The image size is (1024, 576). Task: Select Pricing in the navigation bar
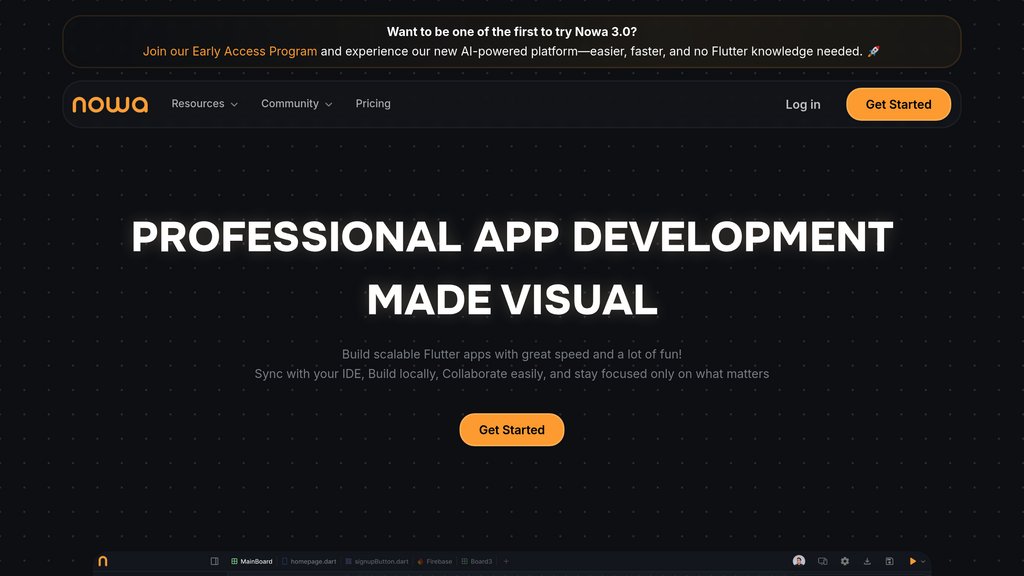coord(373,104)
